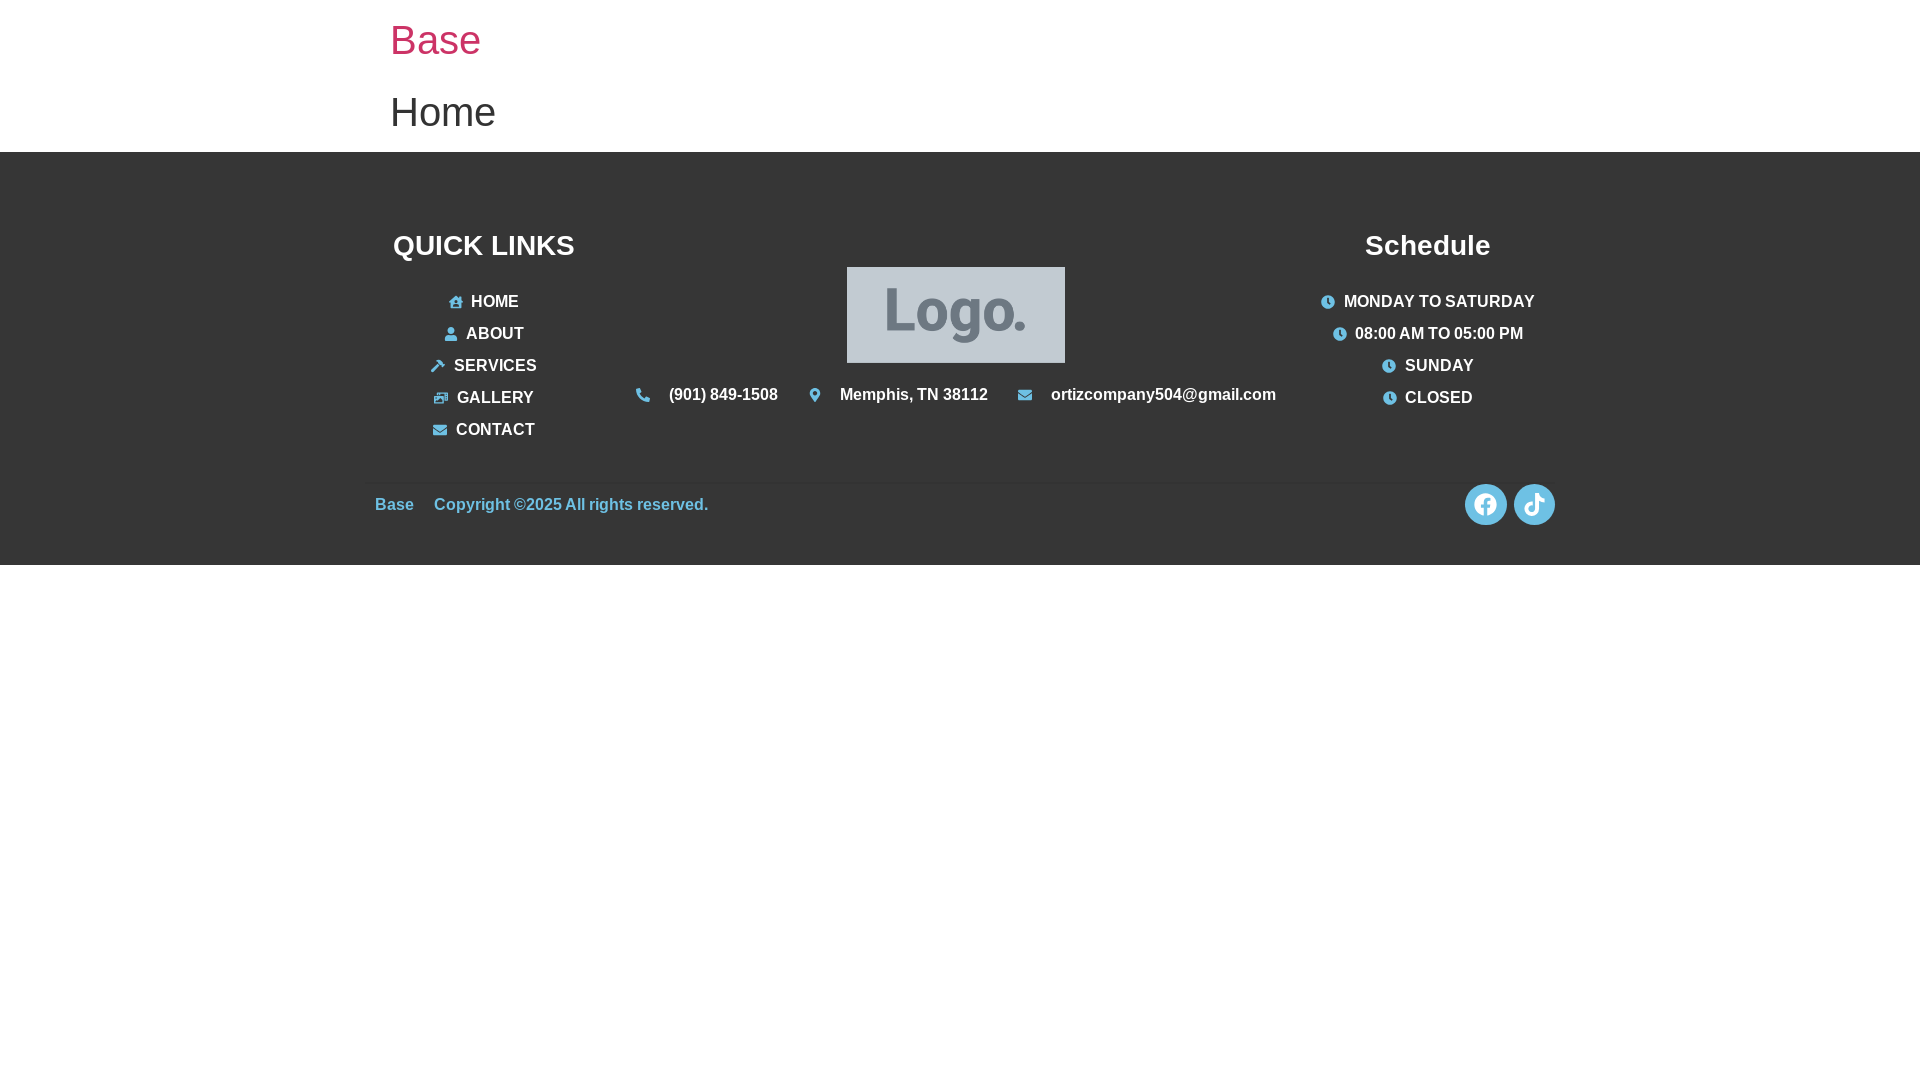
Task: Click the Logo placeholder image
Action: pos(956,315)
